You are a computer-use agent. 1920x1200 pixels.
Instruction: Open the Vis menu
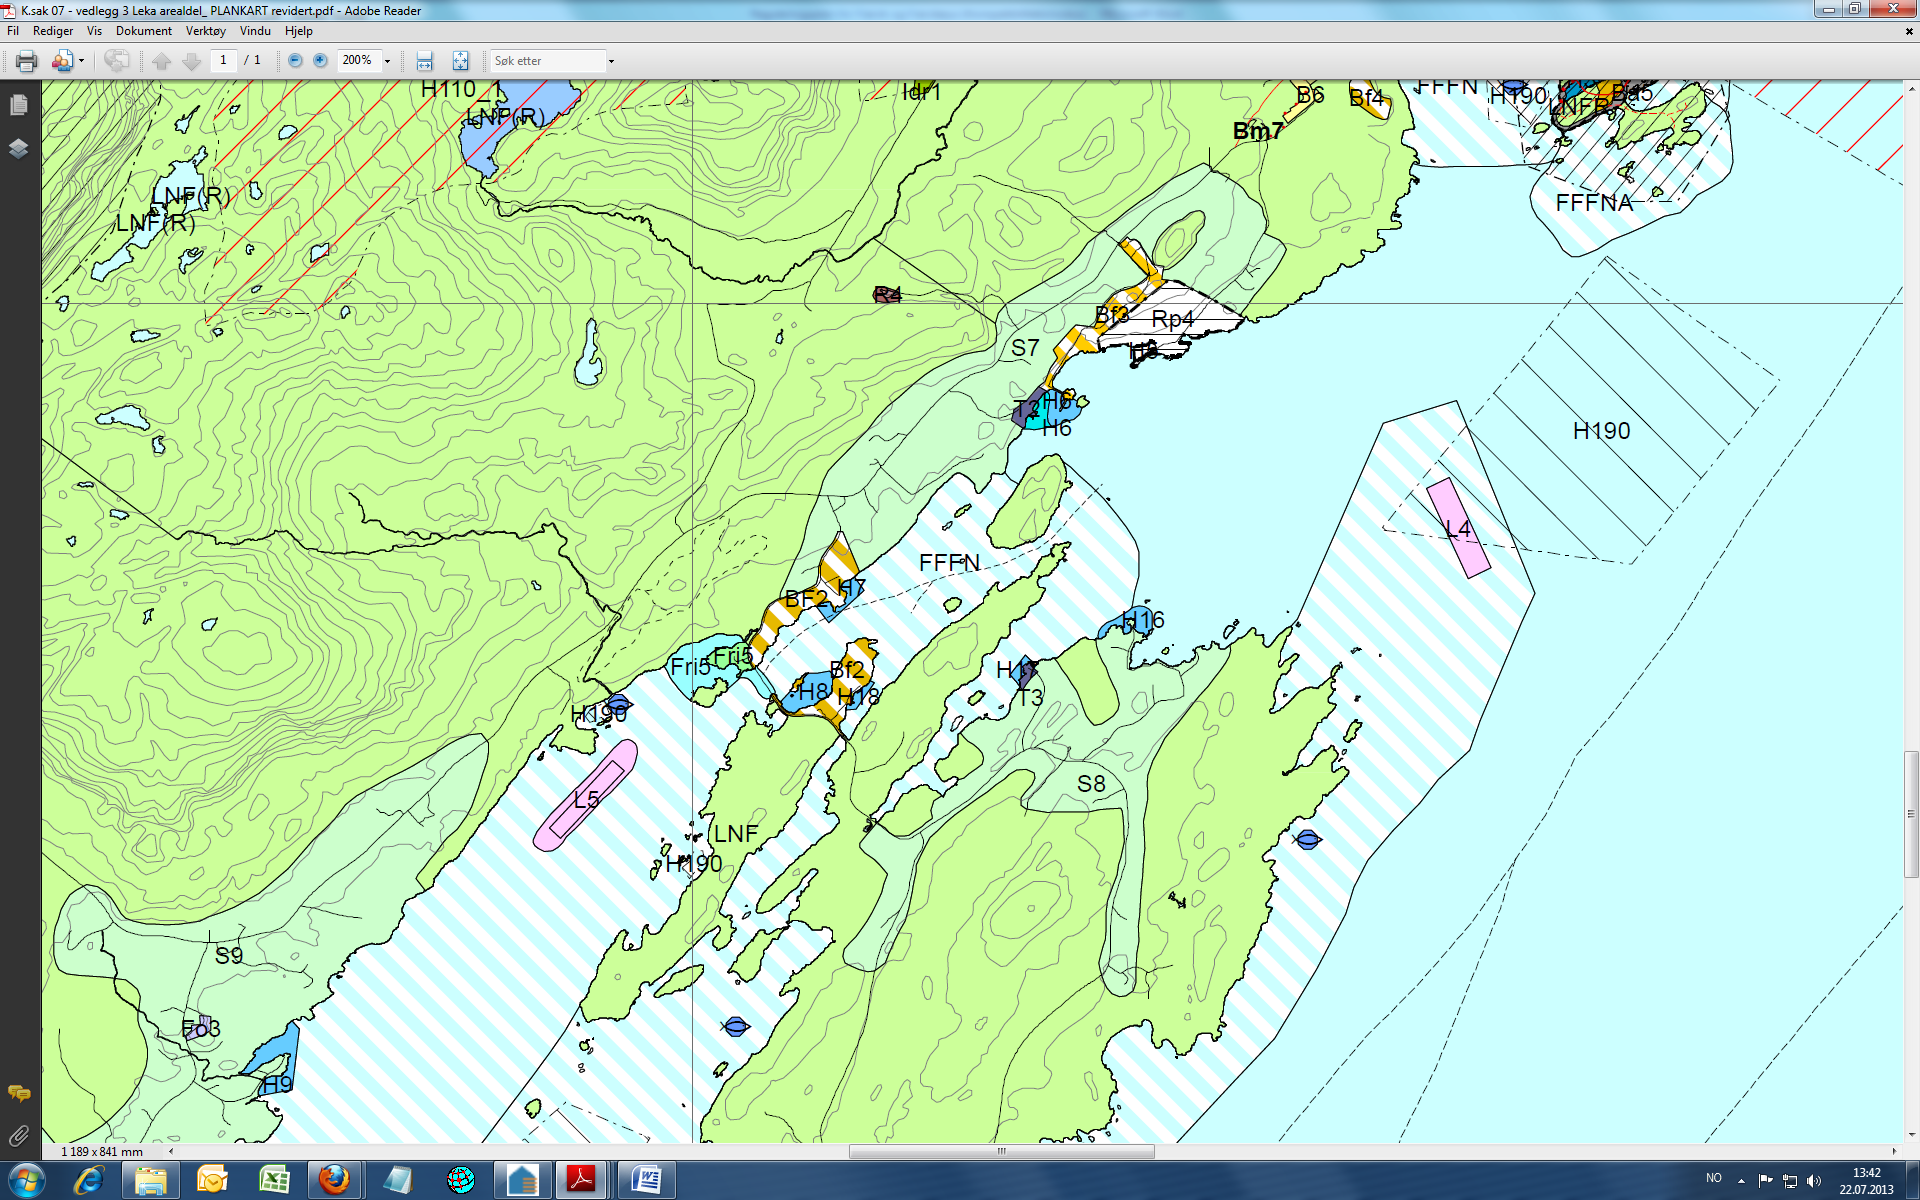pyautogui.click(x=95, y=31)
